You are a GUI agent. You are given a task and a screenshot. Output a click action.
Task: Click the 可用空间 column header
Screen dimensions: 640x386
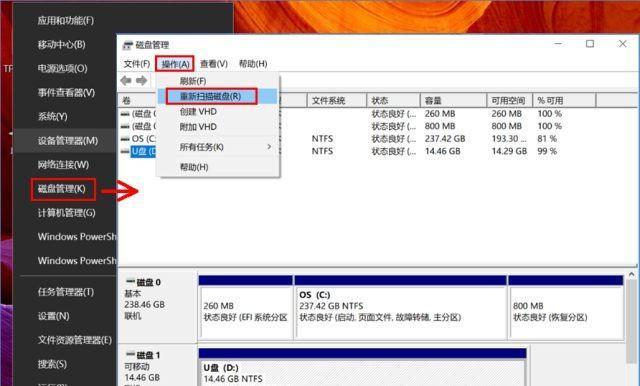509,100
